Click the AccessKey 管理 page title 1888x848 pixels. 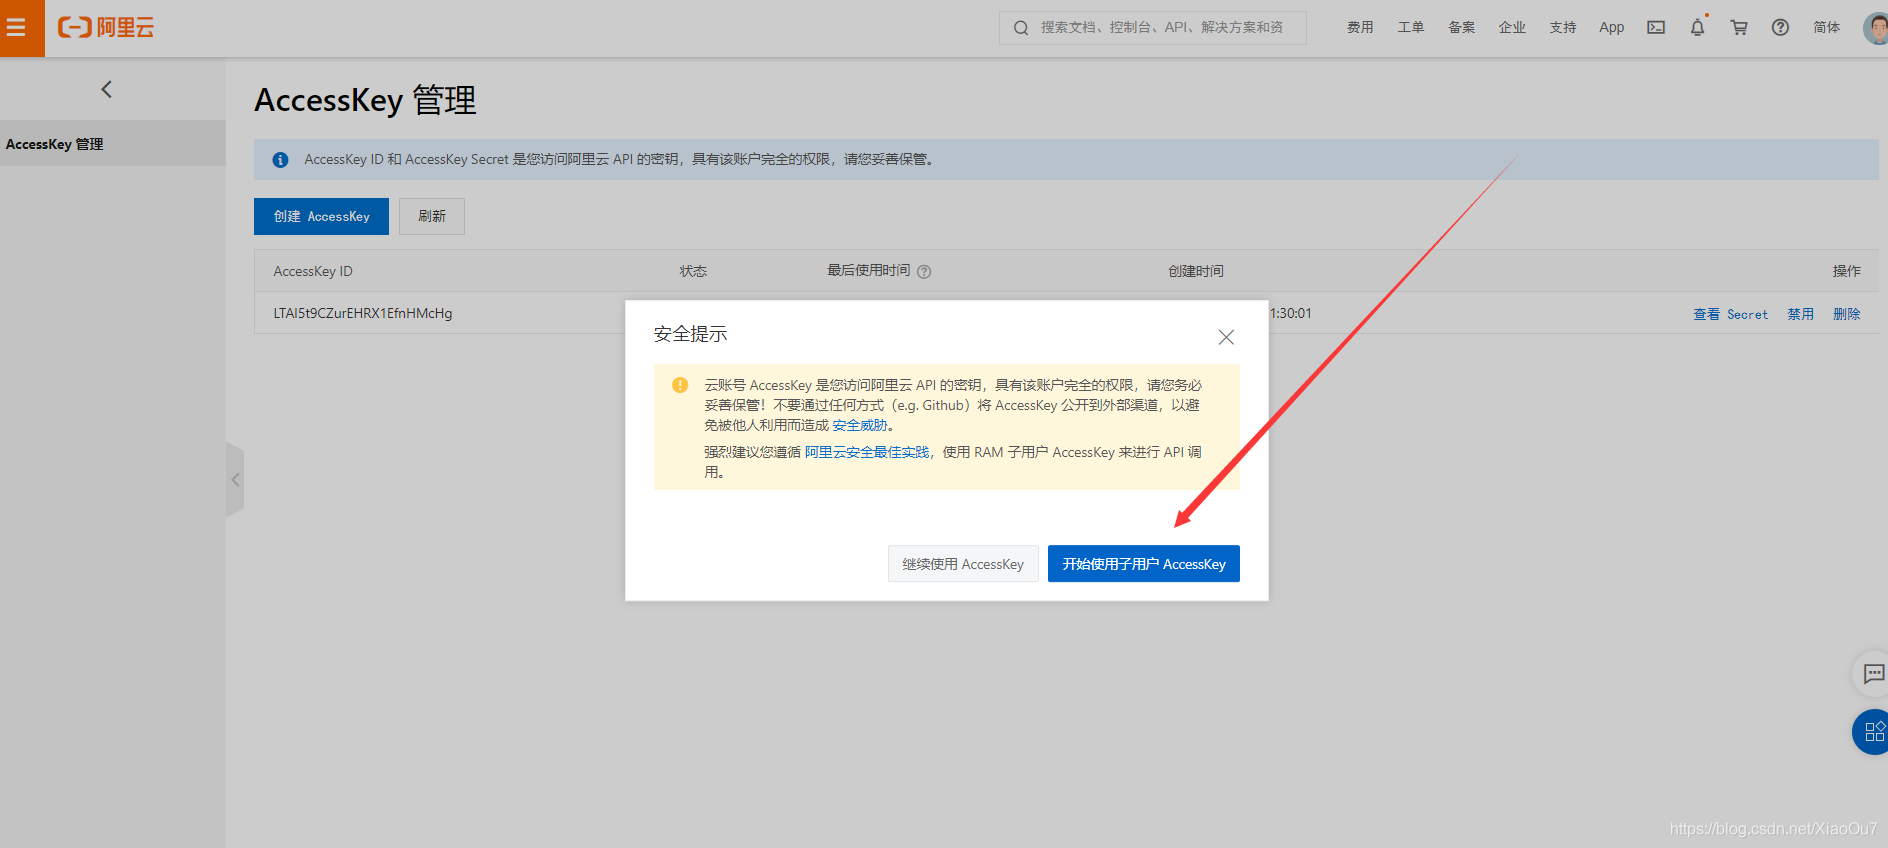point(365,100)
